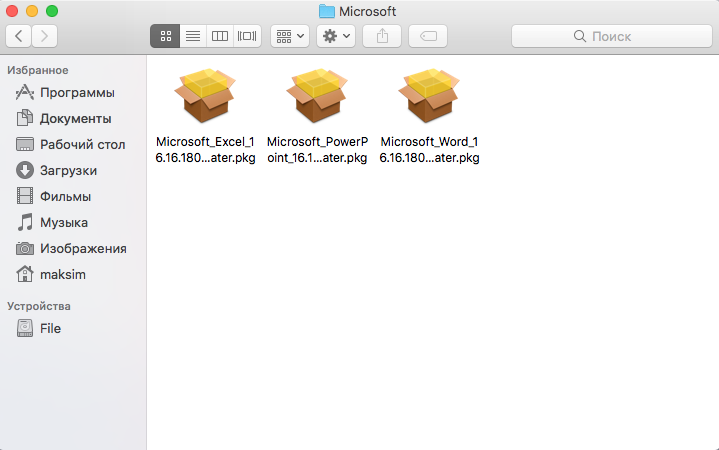This screenshot has height=450, width=719.
Task: Click the Программы sidebar icon
Action: (x=25, y=92)
